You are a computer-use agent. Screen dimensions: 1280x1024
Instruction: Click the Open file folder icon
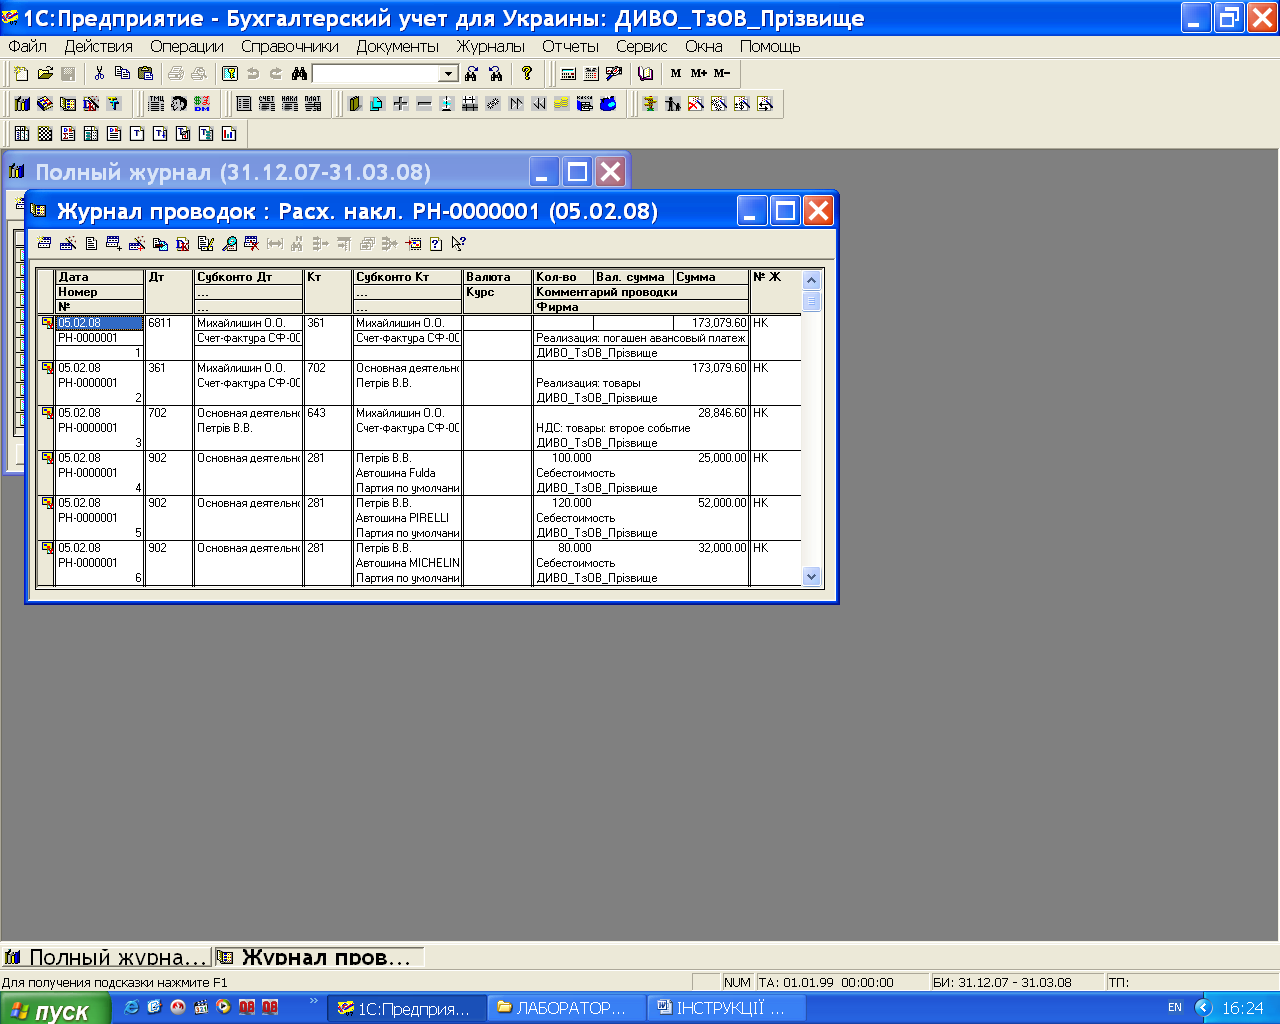45,73
